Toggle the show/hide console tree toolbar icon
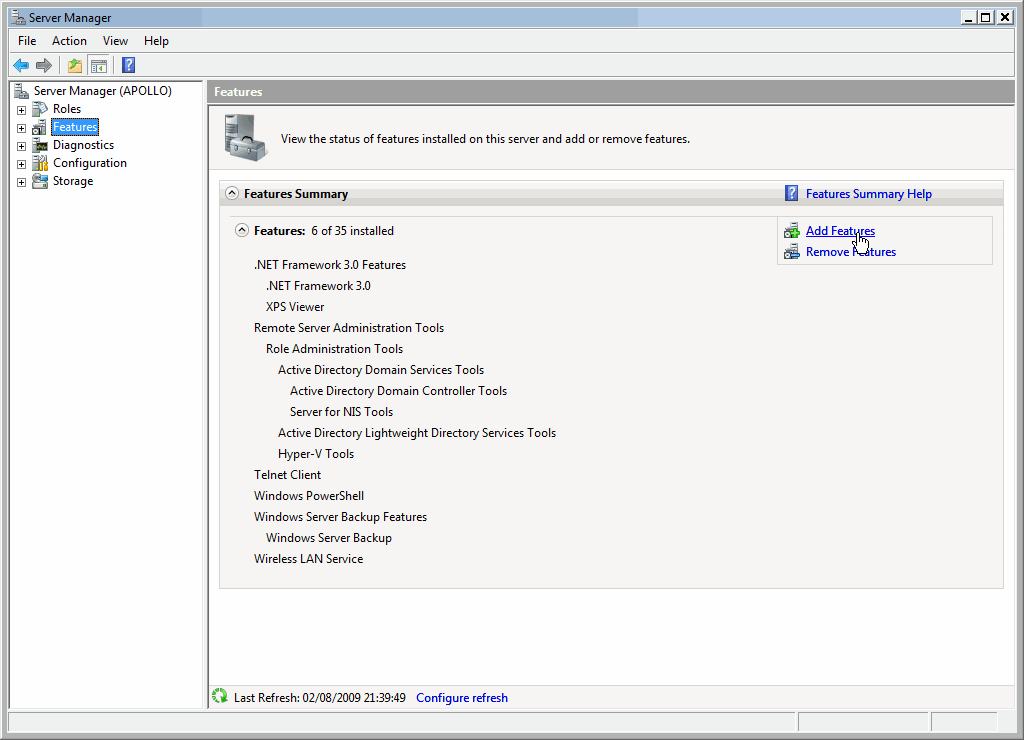The width and height of the screenshot is (1024, 740). (99, 65)
